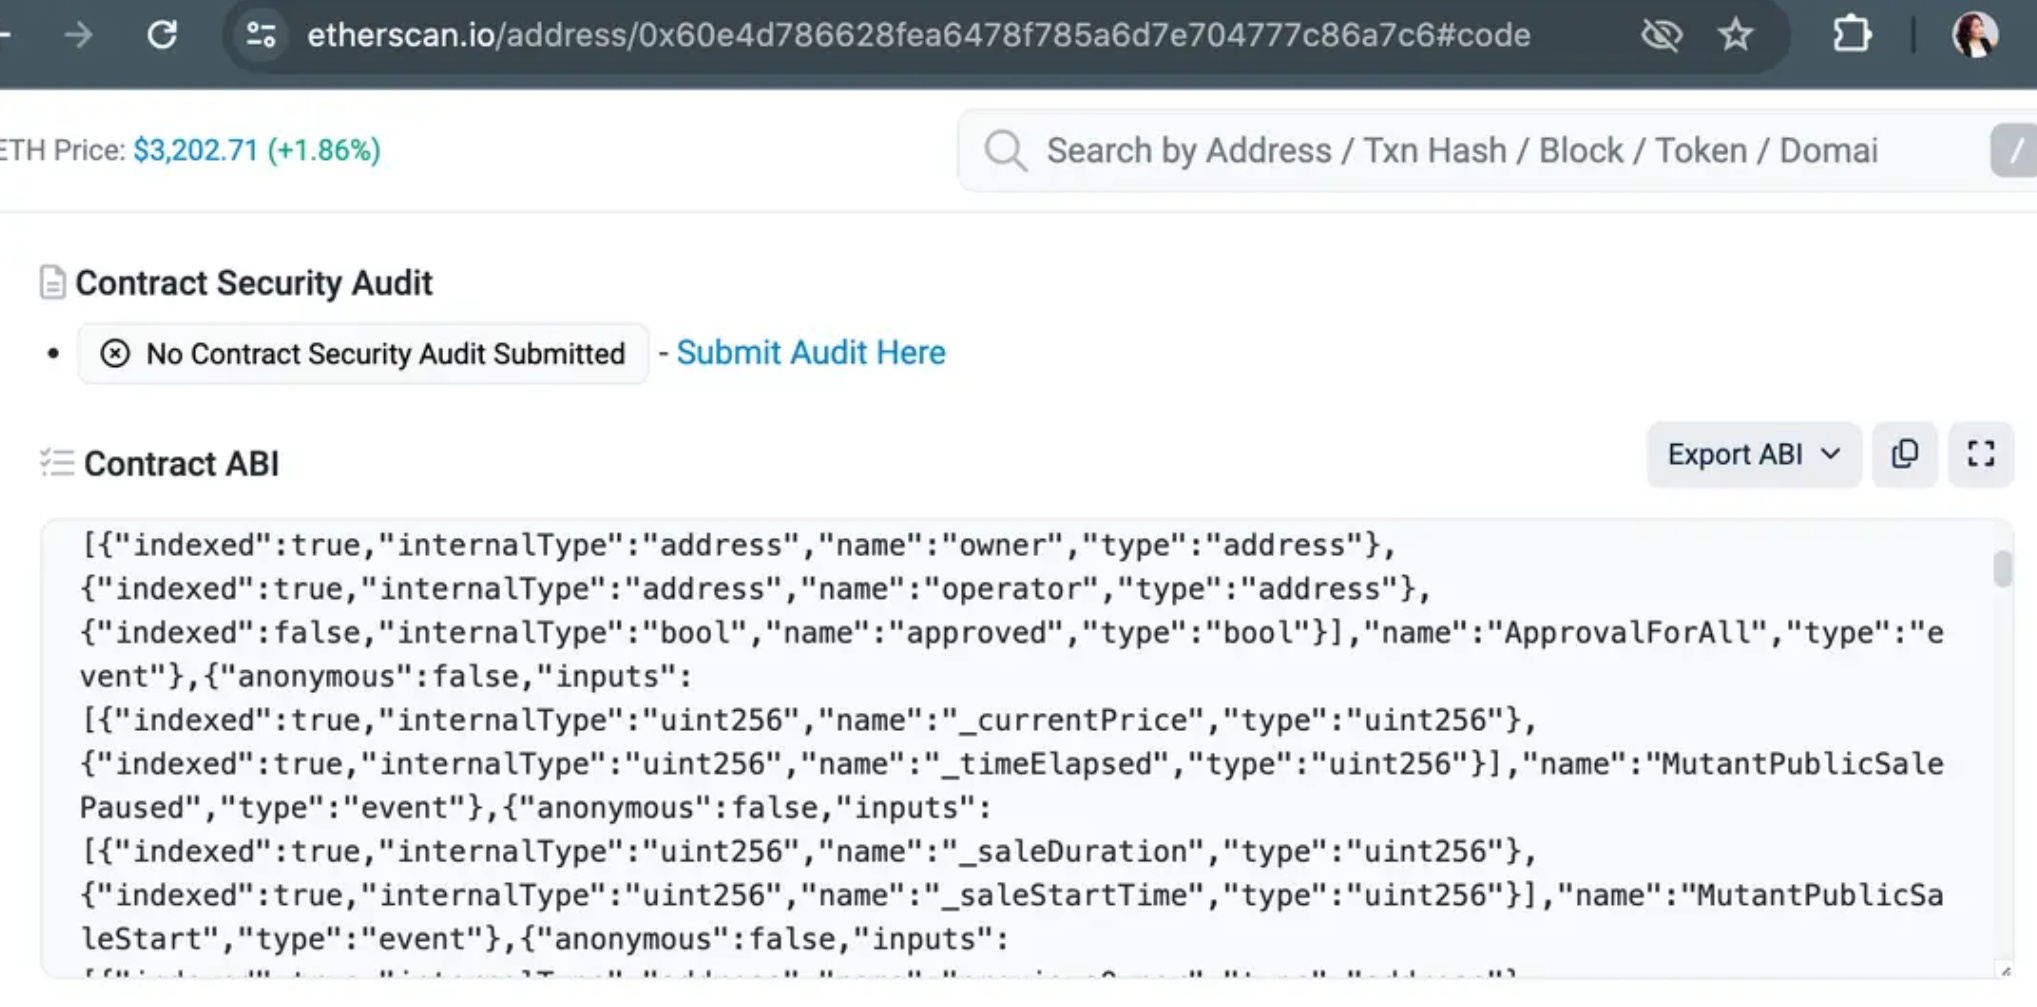This screenshot has height=1007, width=2037.
Task: Click the slash shortcut key badge
Action: point(2015,151)
